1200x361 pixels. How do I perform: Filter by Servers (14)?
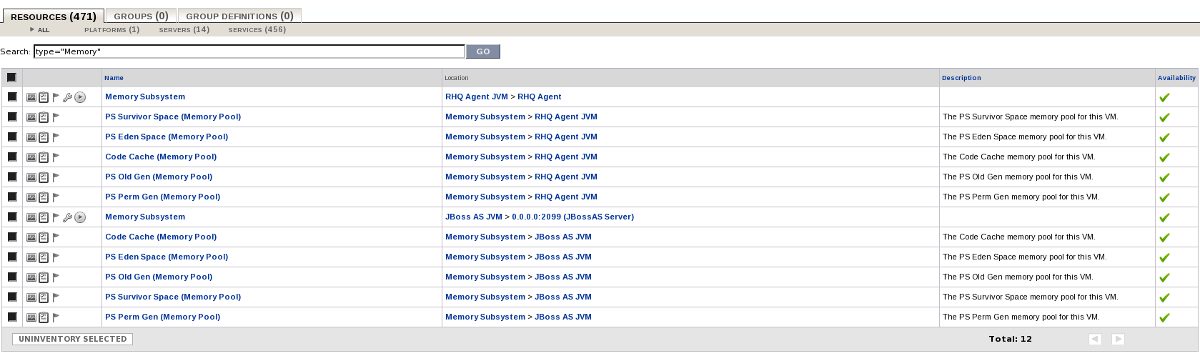tap(184, 30)
